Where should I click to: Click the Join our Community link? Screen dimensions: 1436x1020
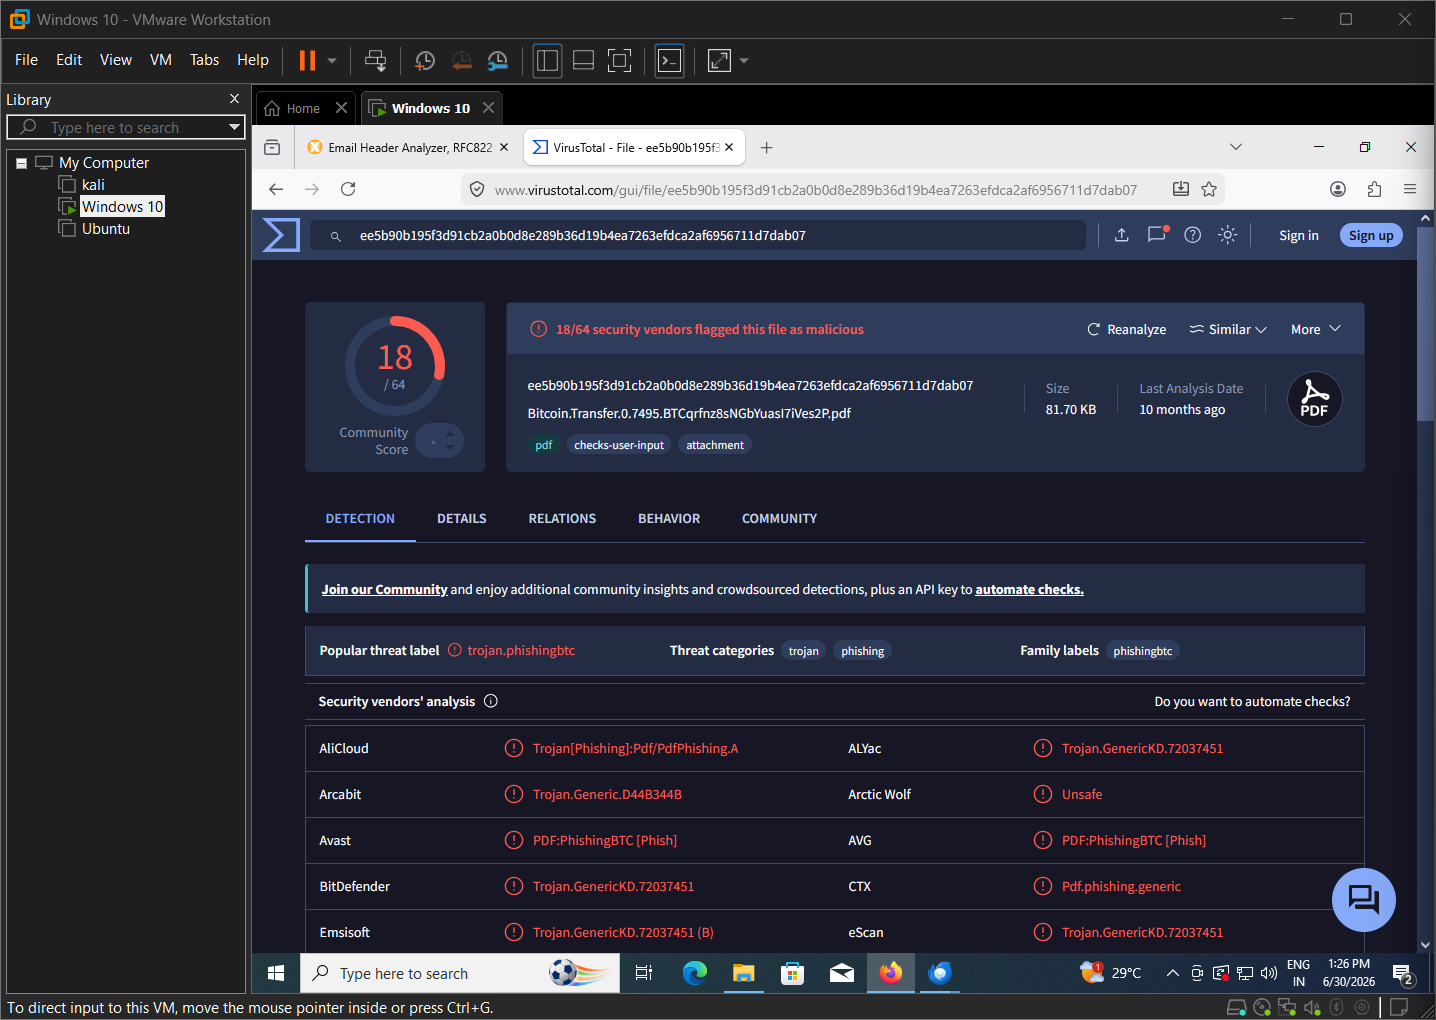tap(384, 590)
